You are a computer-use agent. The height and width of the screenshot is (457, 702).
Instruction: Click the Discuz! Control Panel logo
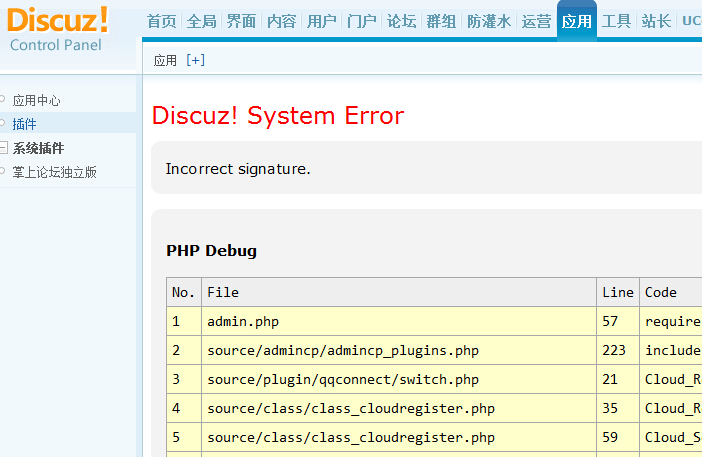[x=57, y=30]
